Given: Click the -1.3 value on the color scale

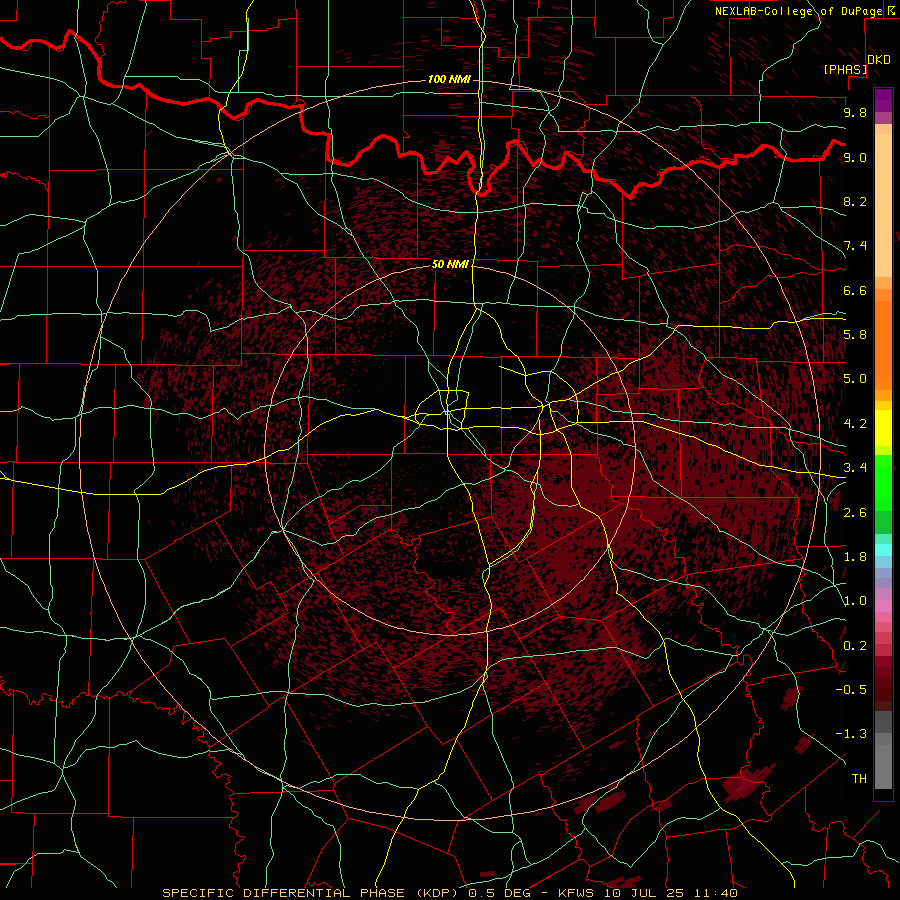Looking at the screenshot, I should pyautogui.click(x=851, y=734).
